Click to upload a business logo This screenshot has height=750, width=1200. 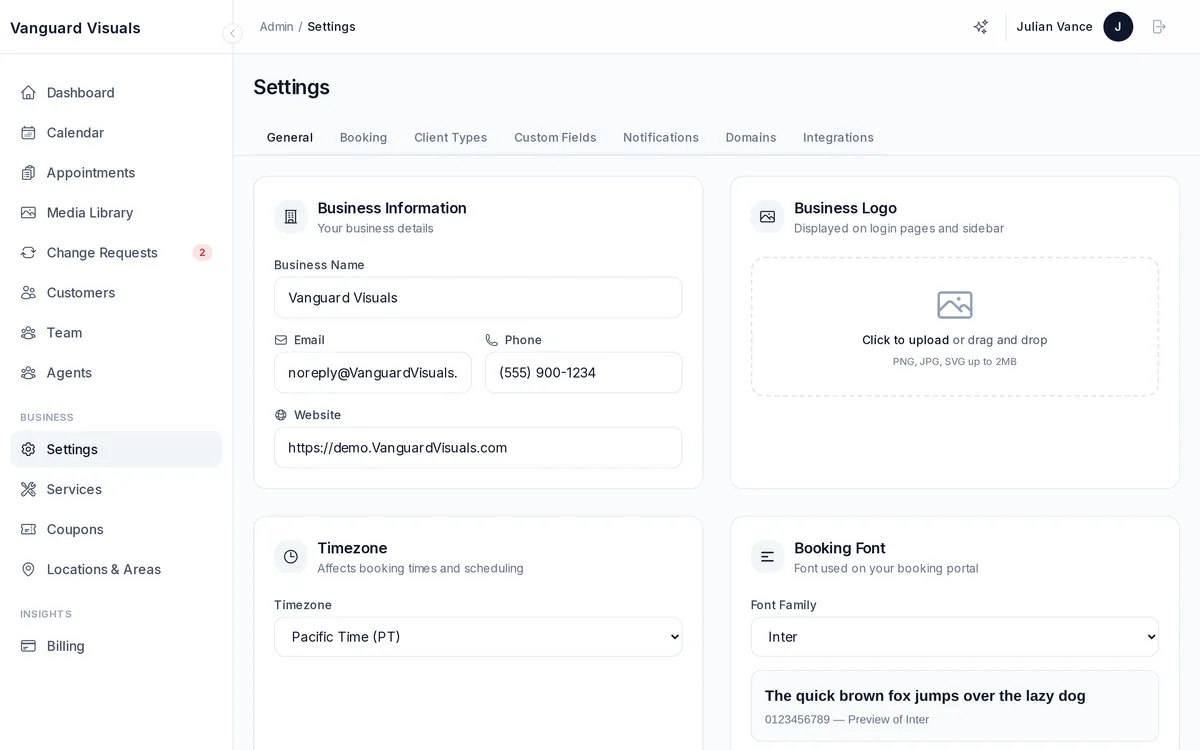coord(954,326)
